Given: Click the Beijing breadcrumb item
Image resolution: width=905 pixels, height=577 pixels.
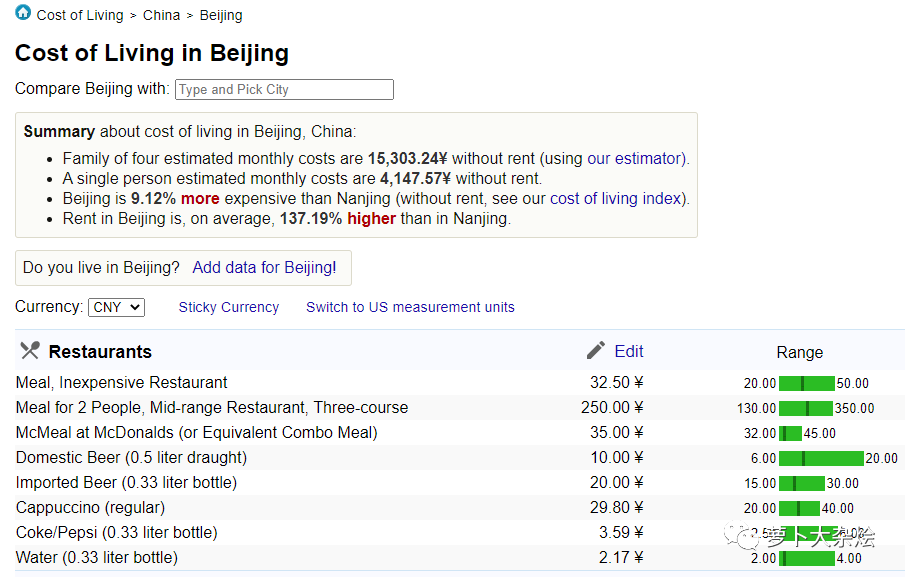Looking at the screenshot, I should (x=221, y=16).
